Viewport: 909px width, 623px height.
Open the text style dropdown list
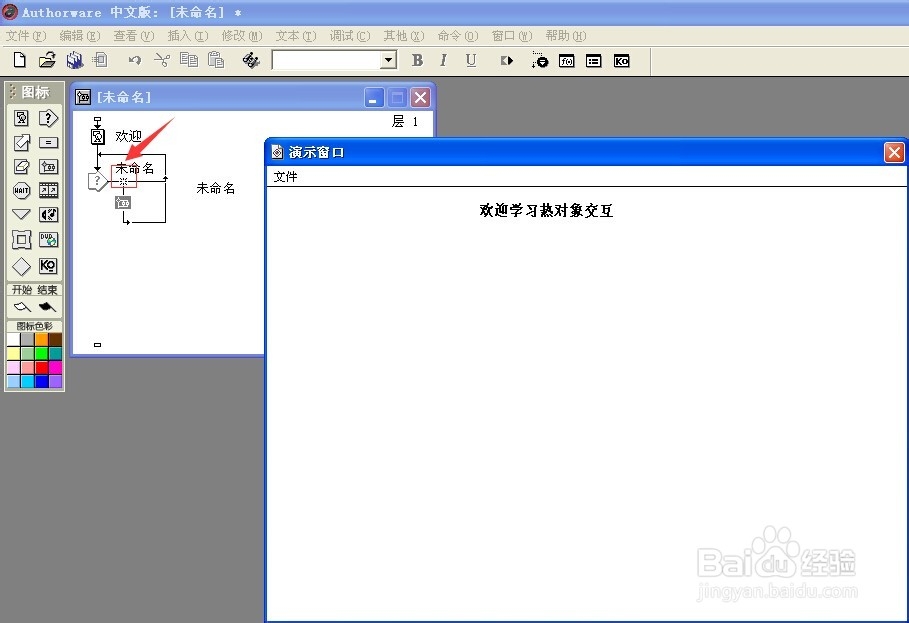(389, 61)
